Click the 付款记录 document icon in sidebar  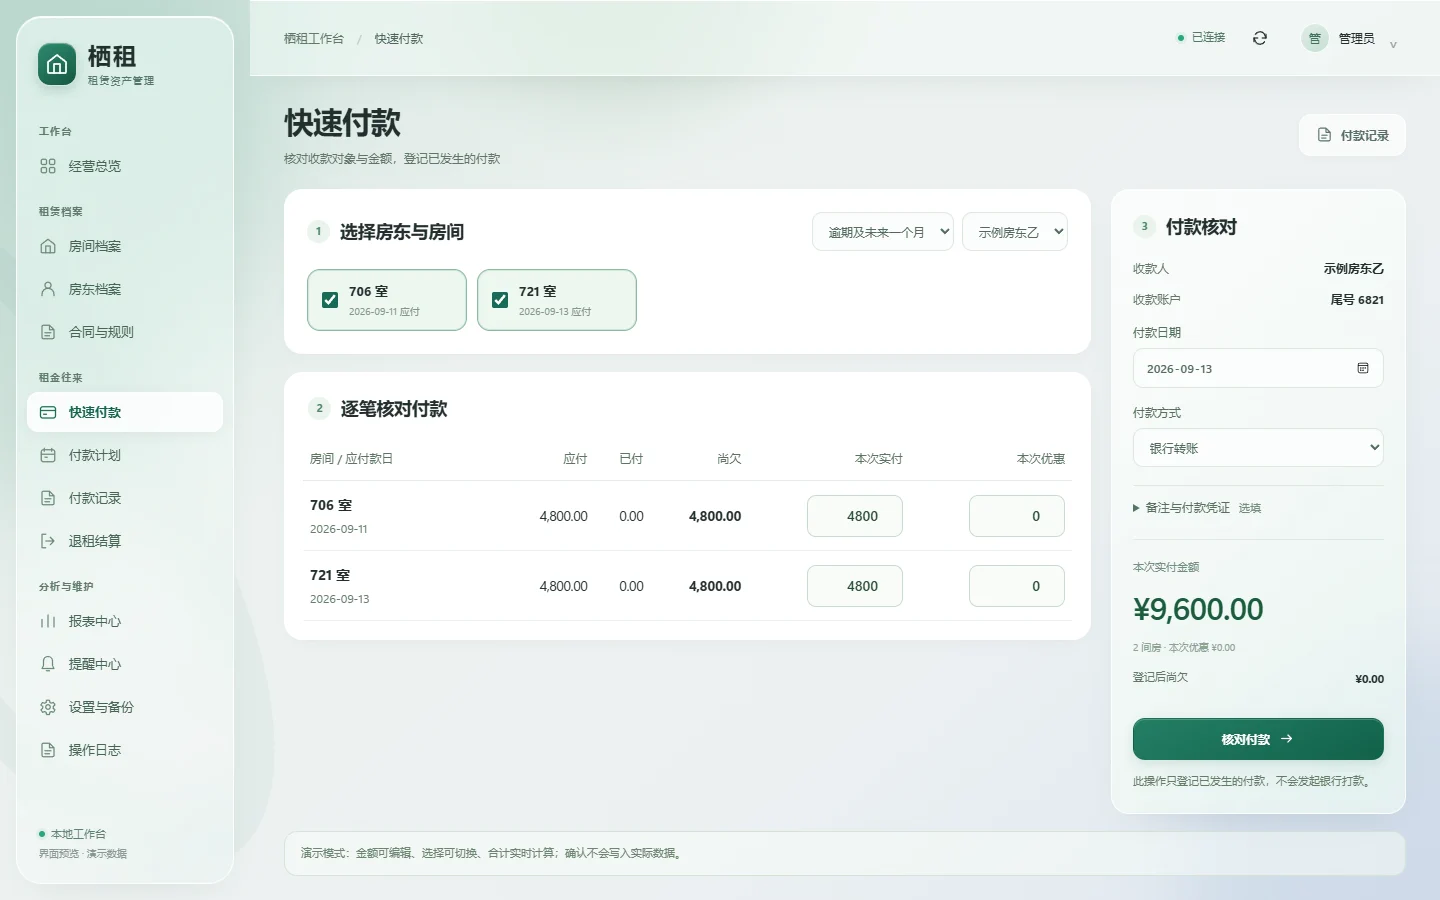click(x=48, y=498)
